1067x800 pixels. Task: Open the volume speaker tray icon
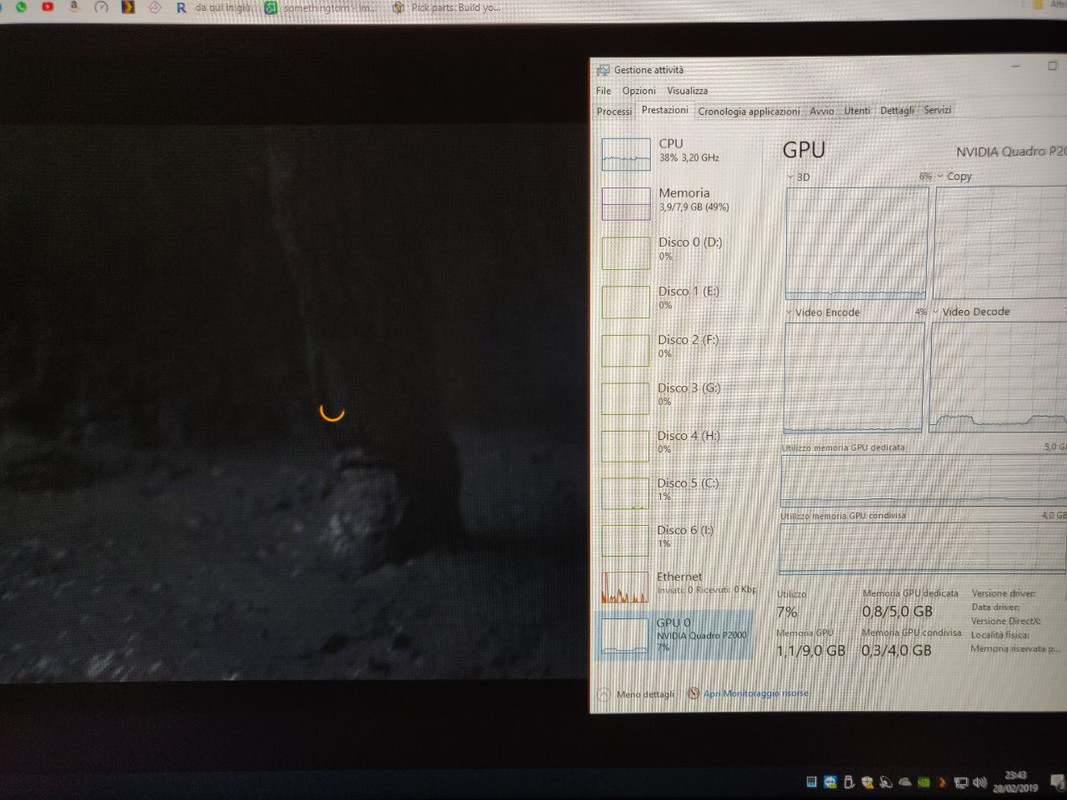coord(980,782)
